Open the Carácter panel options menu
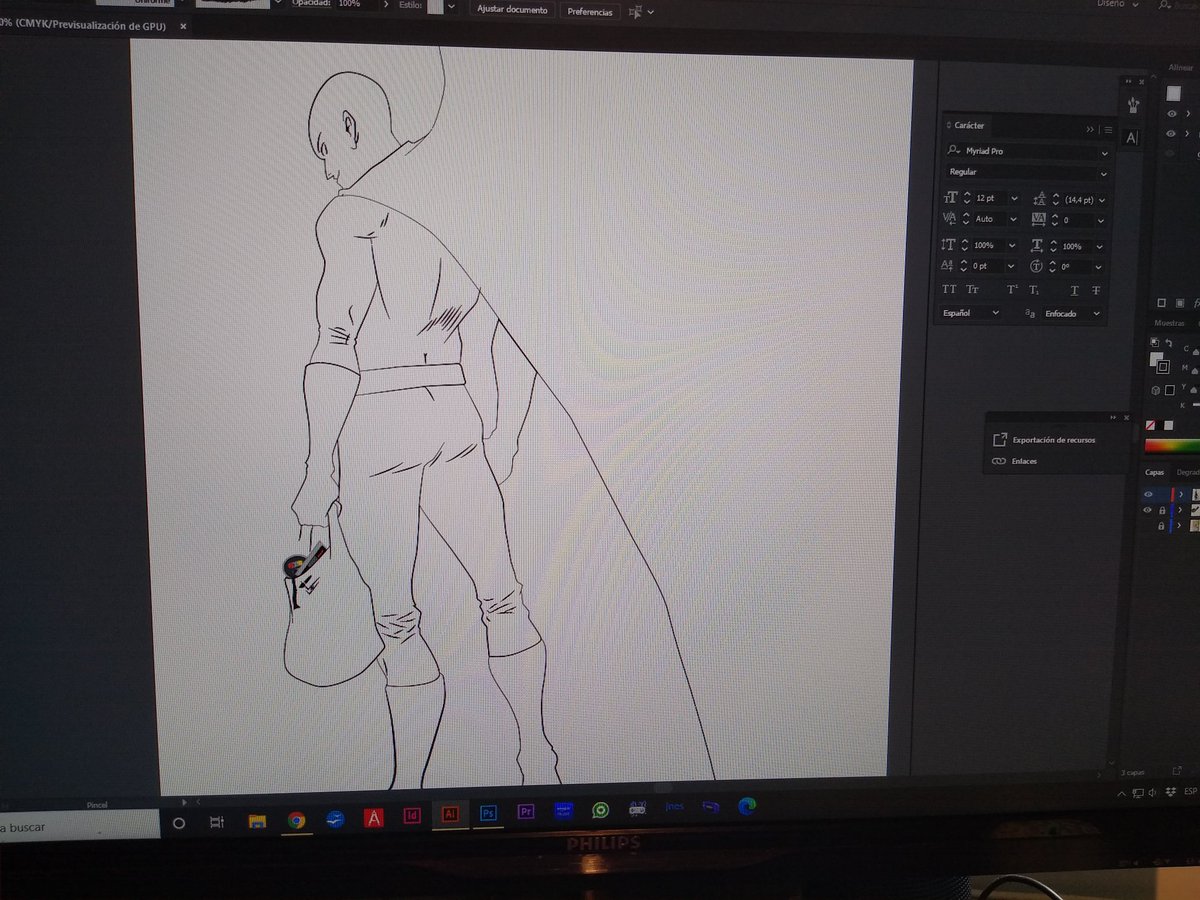1200x900 pixels. pyautogui.click(x=1108, y=129)
